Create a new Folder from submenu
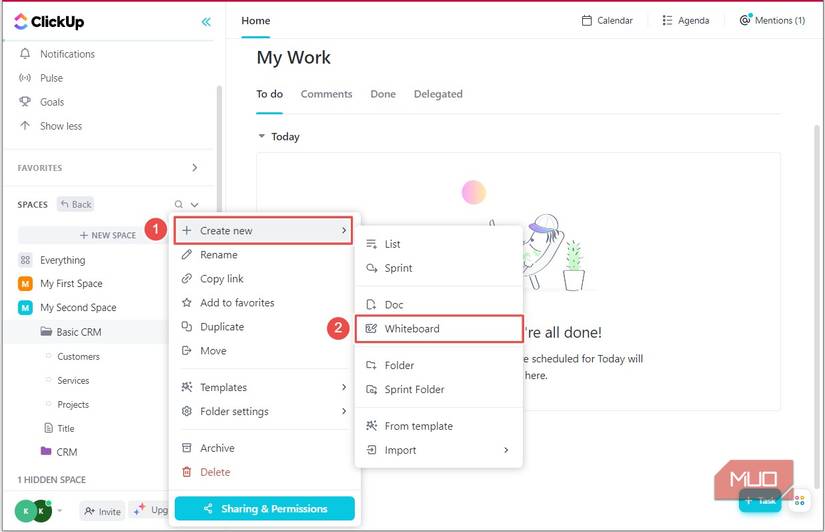This screenshot has height=532, width=825. click(x=399, y=365)
